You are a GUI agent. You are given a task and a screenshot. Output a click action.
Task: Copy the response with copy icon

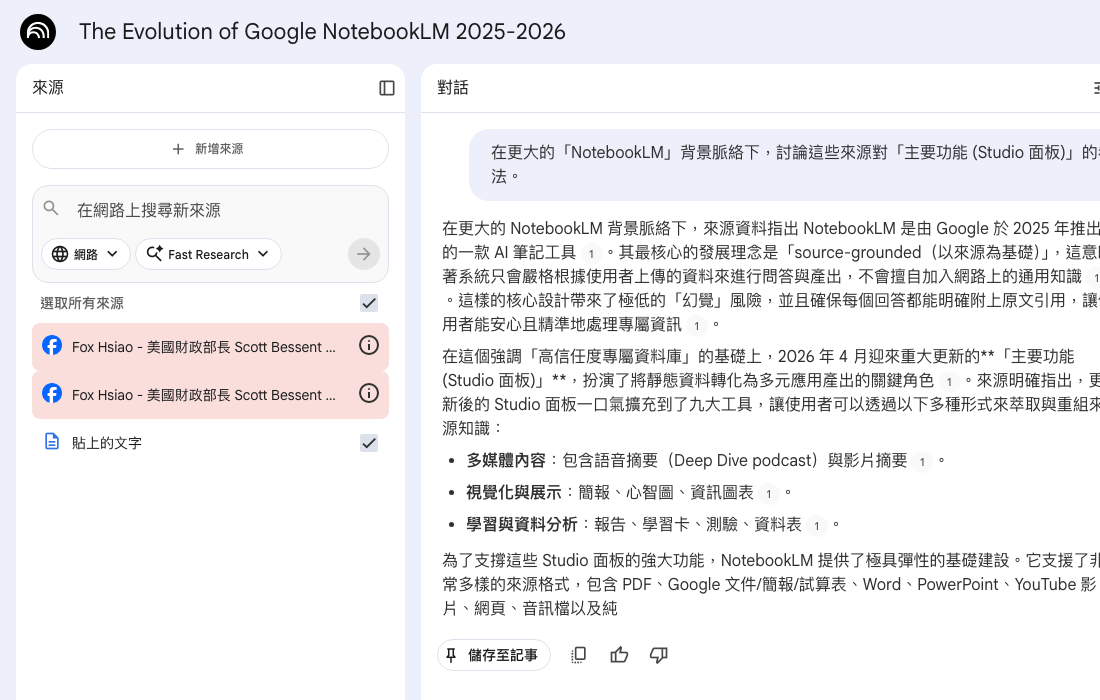[578, 655]
